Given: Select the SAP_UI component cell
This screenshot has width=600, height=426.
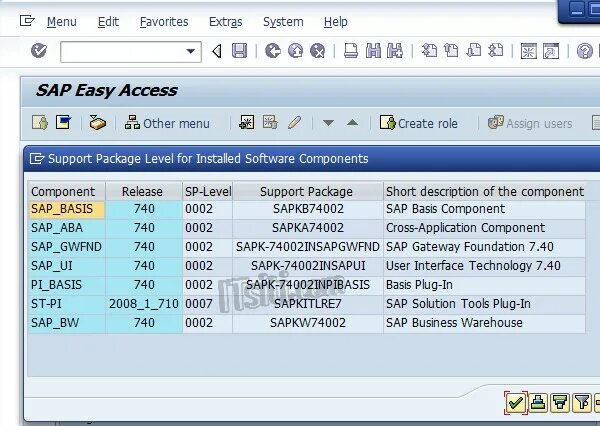Looking at the screenshot, I should tap(67, 266).
